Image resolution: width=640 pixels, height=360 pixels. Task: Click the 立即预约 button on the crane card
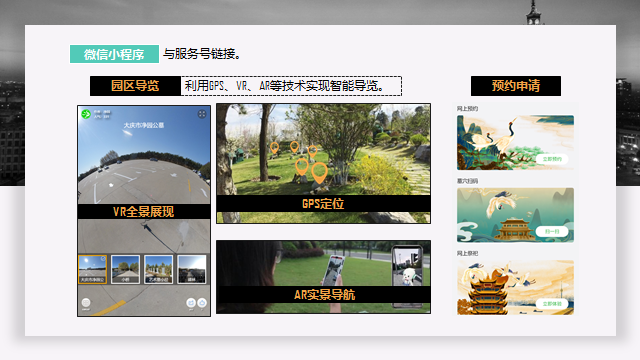552,159
